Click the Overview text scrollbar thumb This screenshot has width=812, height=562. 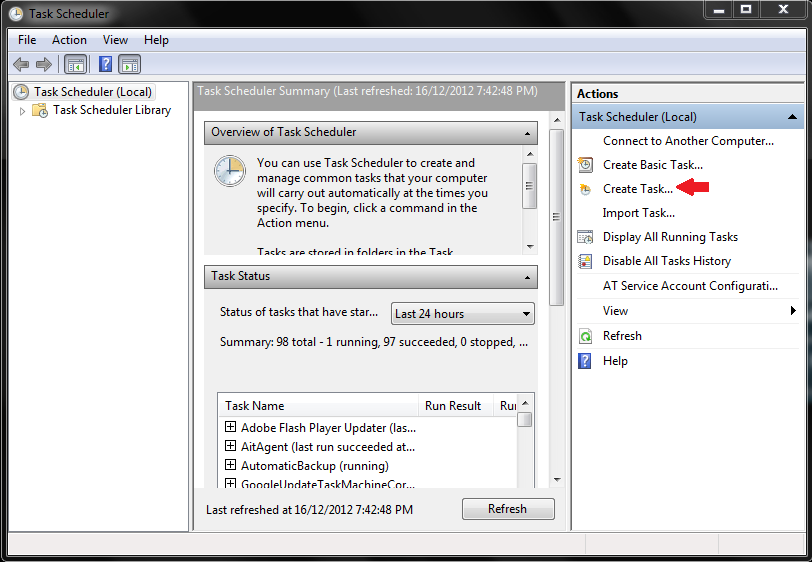(529, 186)
